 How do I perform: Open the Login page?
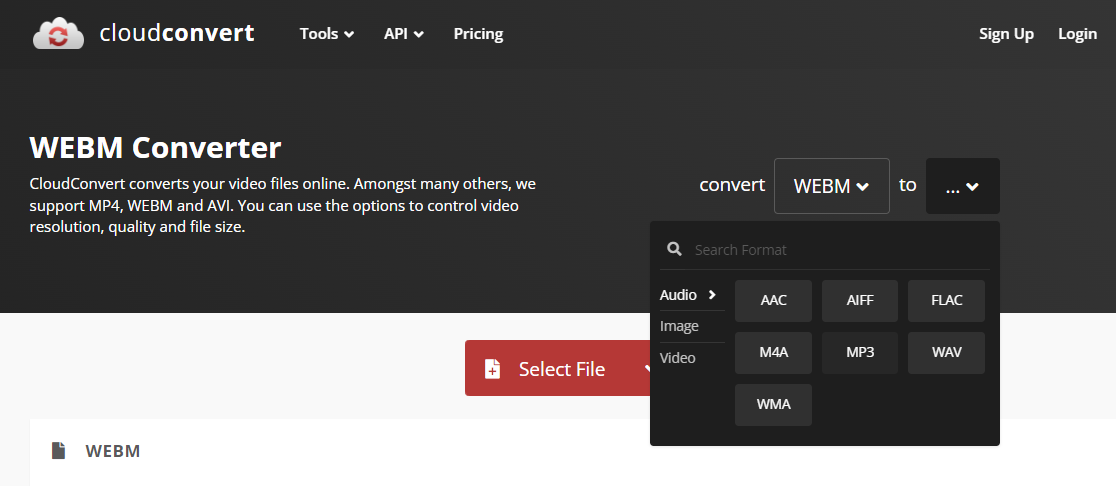coord(1078,33)
